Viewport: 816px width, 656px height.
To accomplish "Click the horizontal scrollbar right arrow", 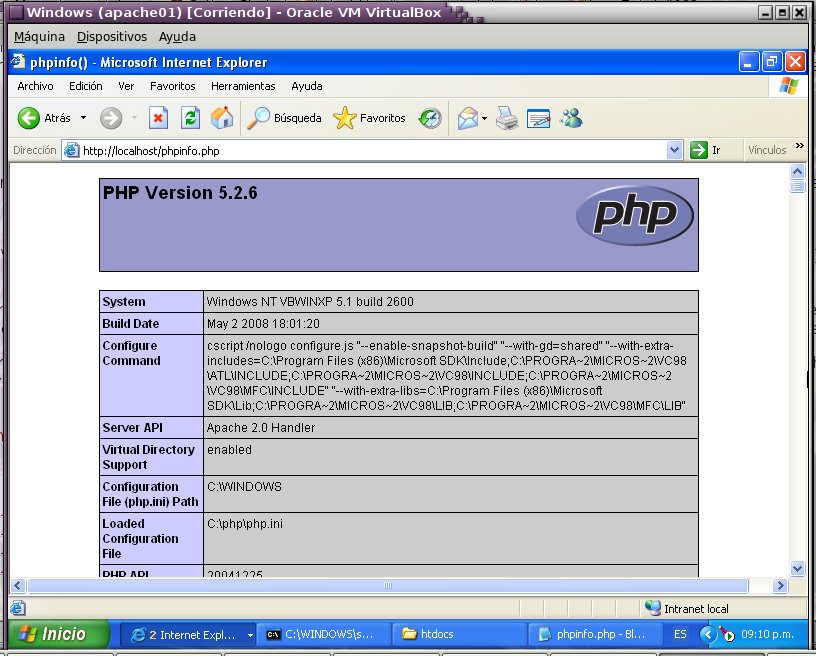I will (780, 586).
